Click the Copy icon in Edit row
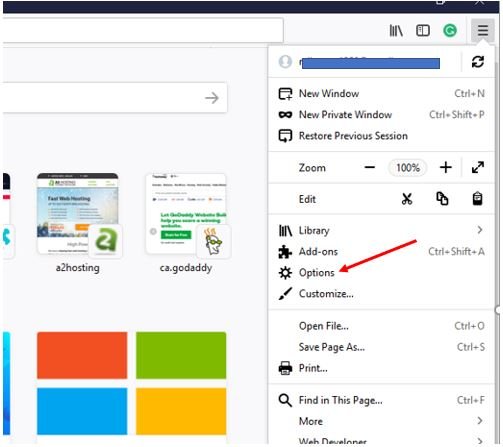This screenshot has height=447, width=503. click(x=442, y=199)
